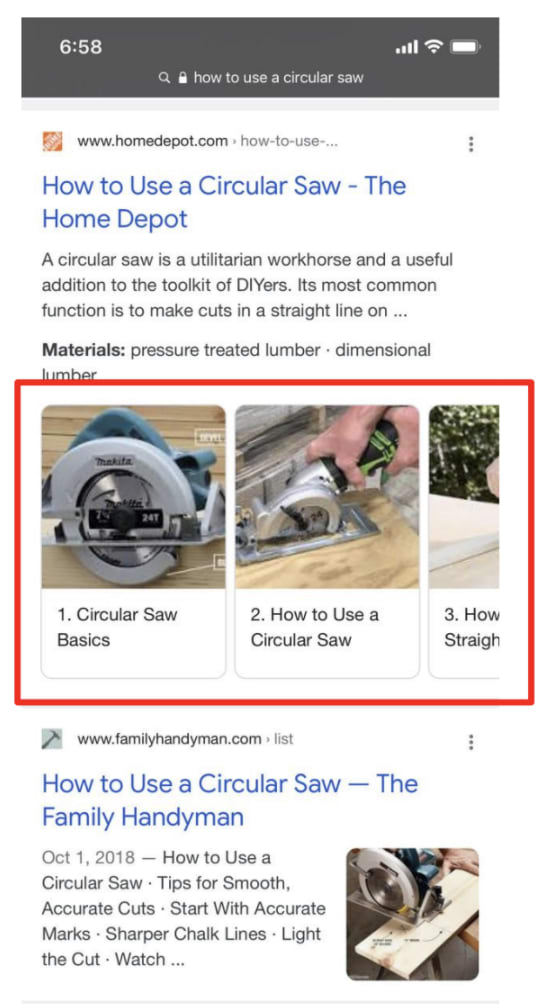Tap the Home Depot favicon icon

point(52,142)
